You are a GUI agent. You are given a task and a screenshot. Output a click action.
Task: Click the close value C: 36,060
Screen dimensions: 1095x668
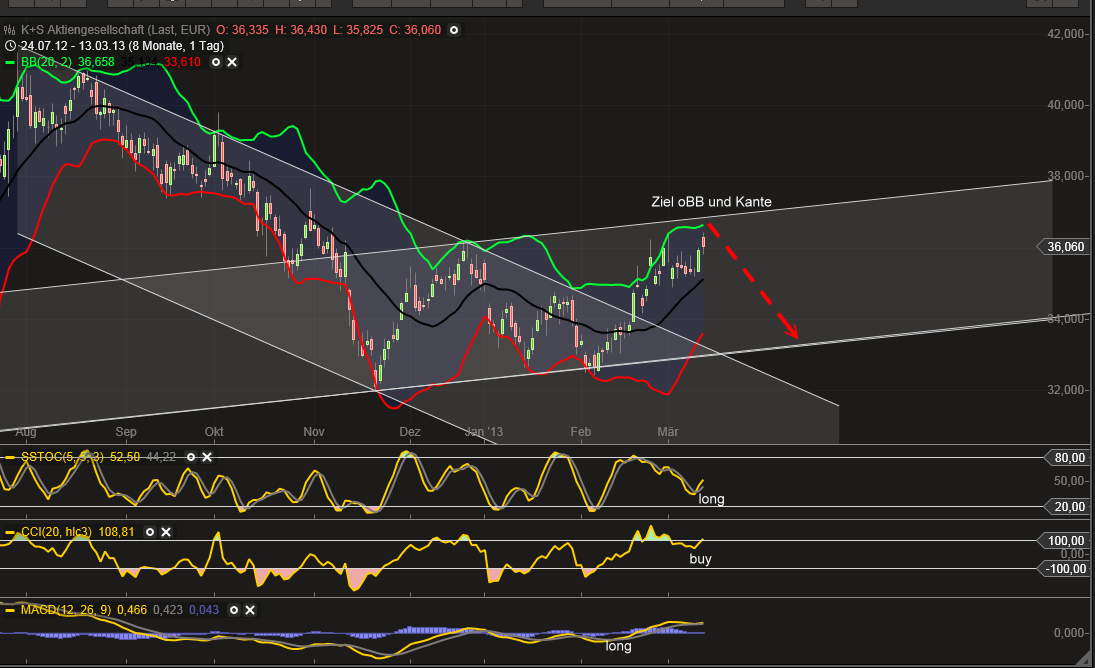(x=415, y=30)
